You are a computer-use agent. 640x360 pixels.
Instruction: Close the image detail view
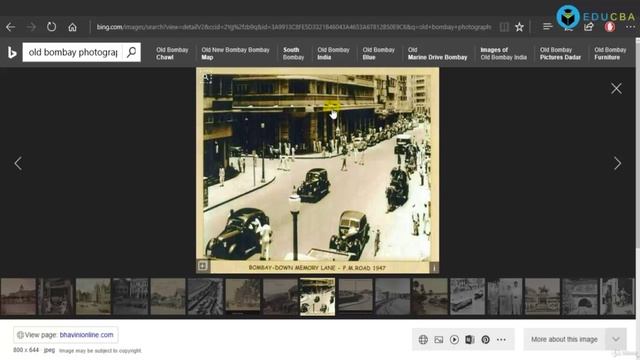(x=616, y=89)
